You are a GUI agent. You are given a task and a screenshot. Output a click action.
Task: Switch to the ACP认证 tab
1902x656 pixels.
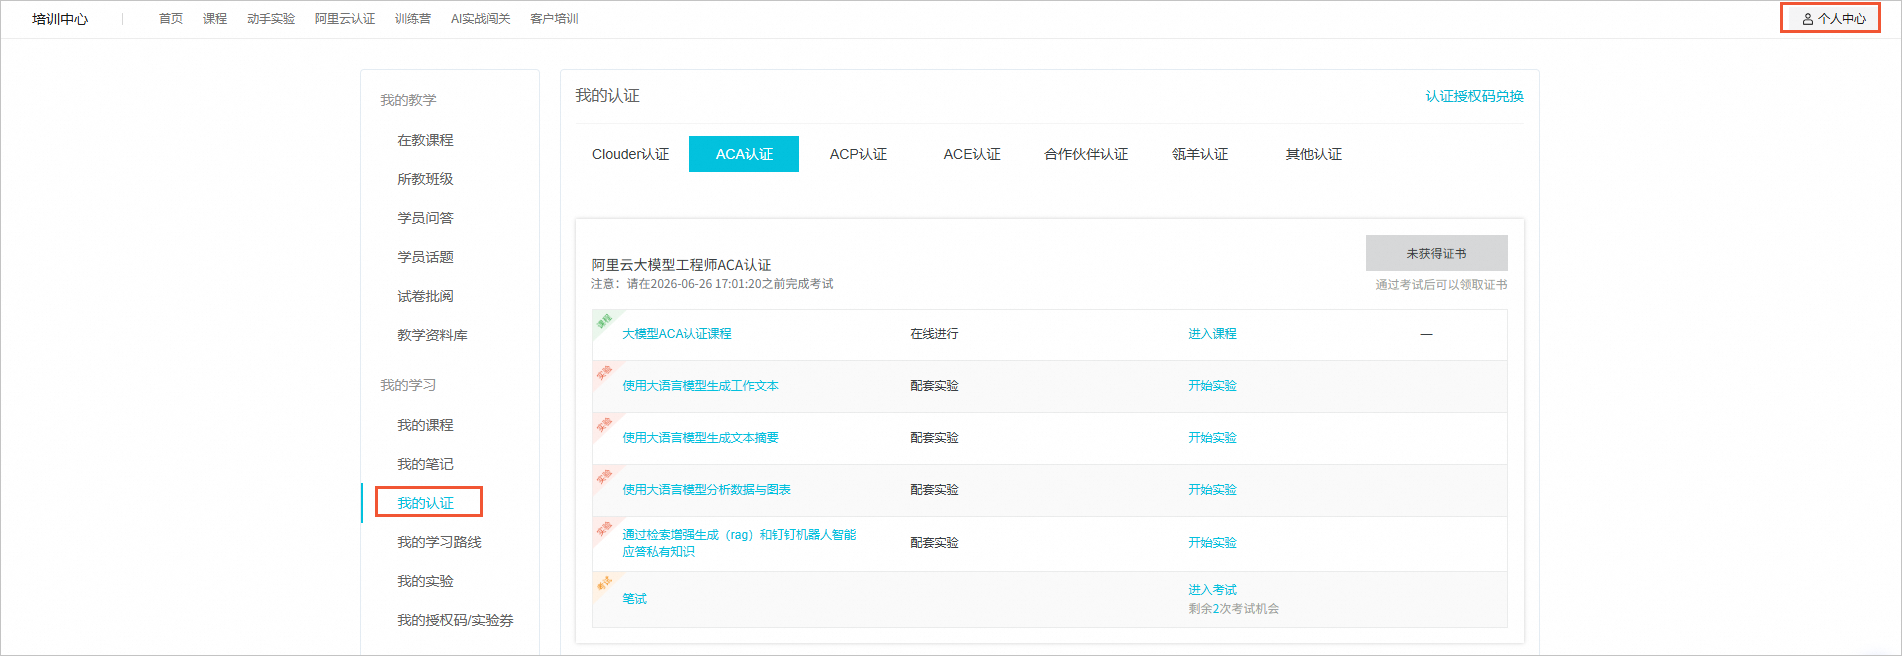click(x=858, y=154)
